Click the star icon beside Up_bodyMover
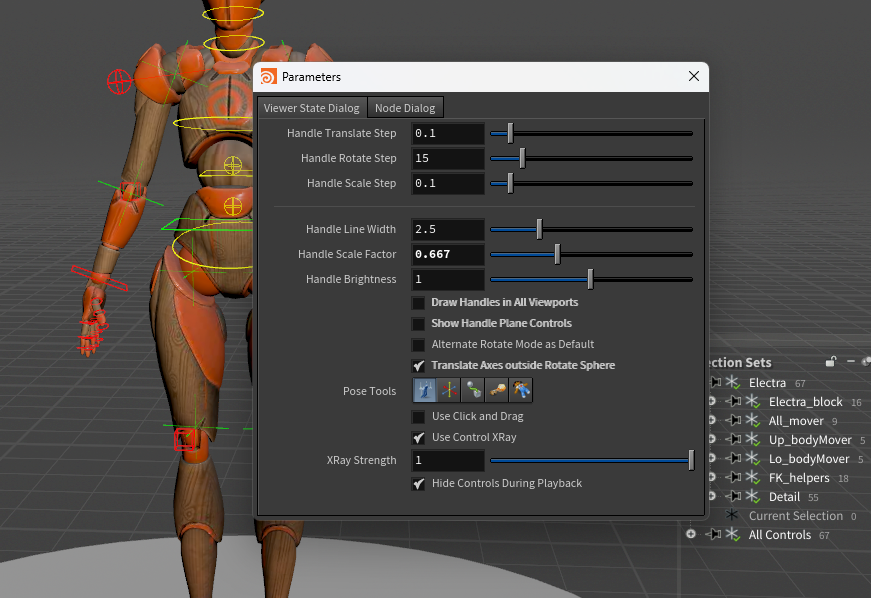This screenshot has width=871, height=598. (x=753, y=439)
